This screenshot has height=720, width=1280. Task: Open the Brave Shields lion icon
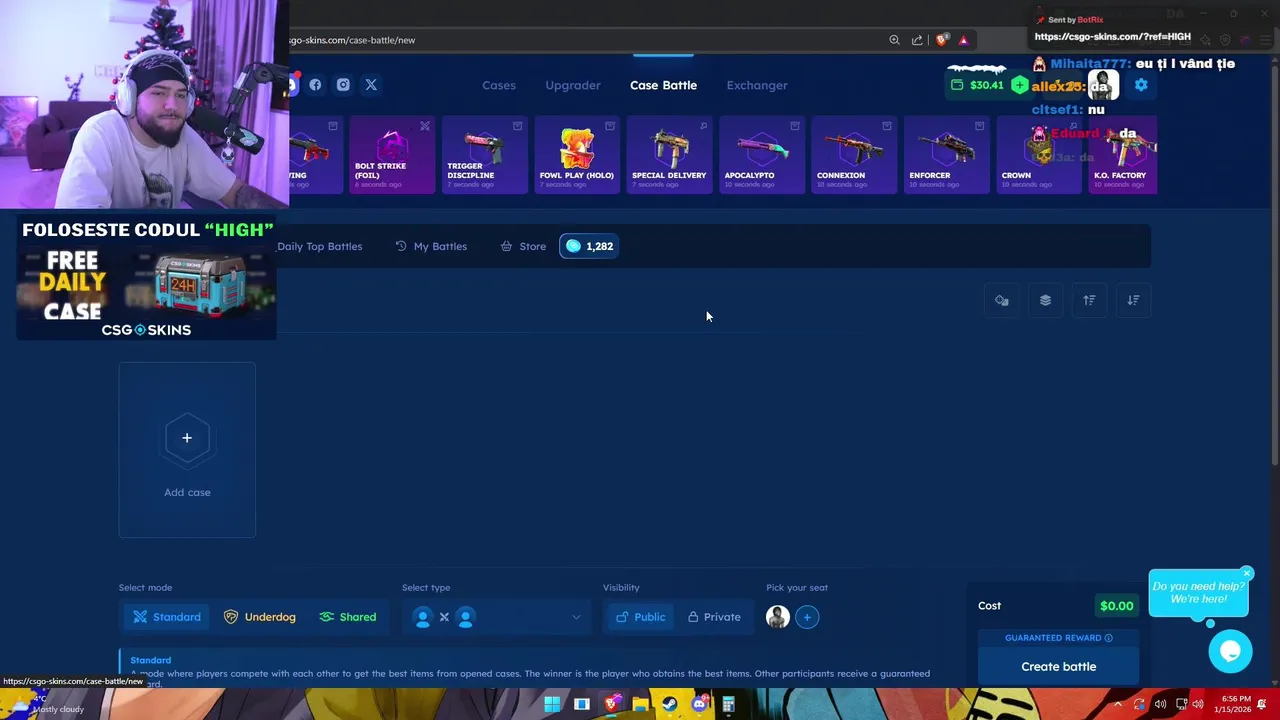942,40
